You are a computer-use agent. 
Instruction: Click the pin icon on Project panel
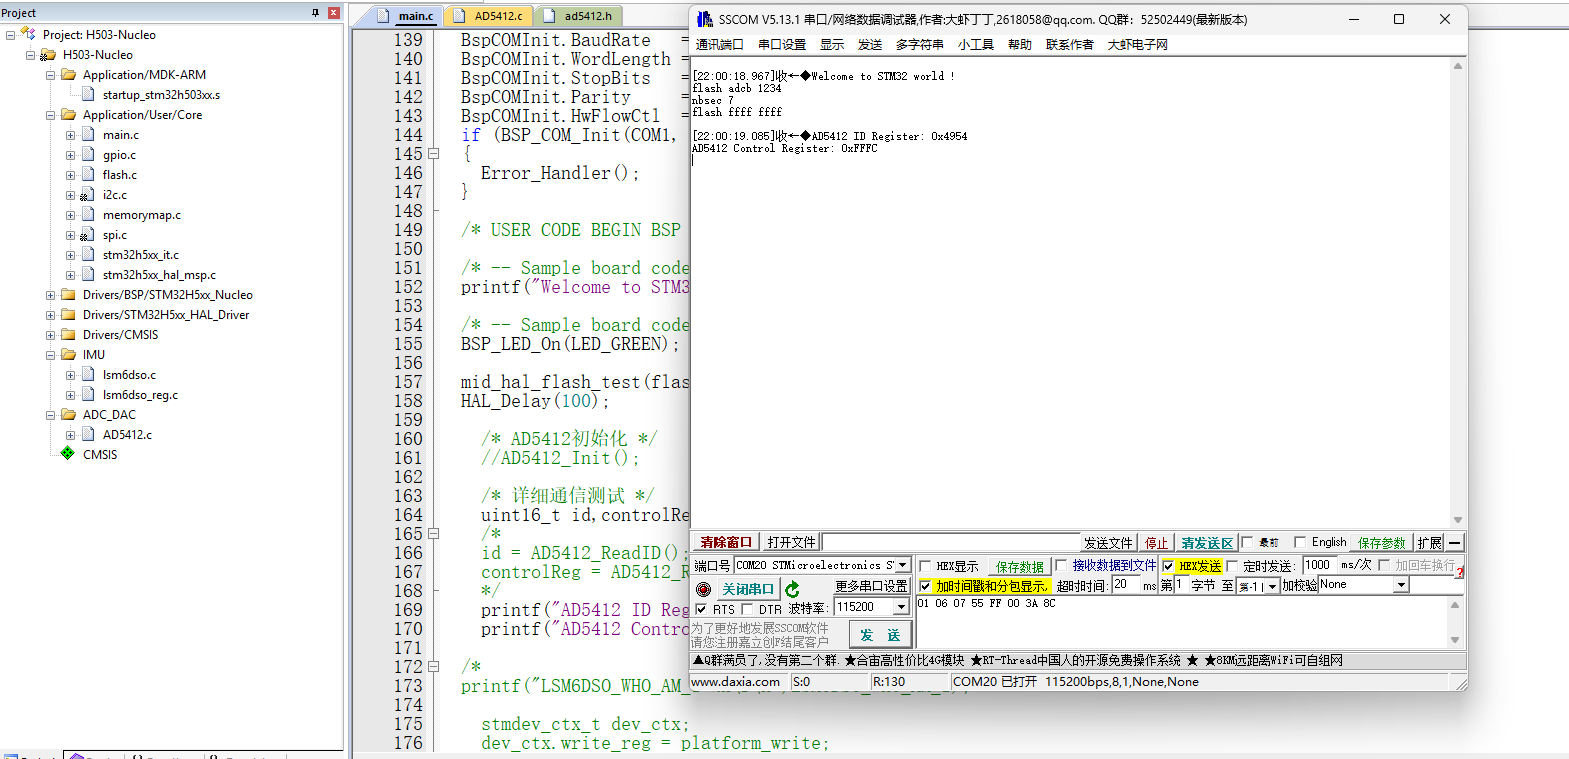[315, 13]
